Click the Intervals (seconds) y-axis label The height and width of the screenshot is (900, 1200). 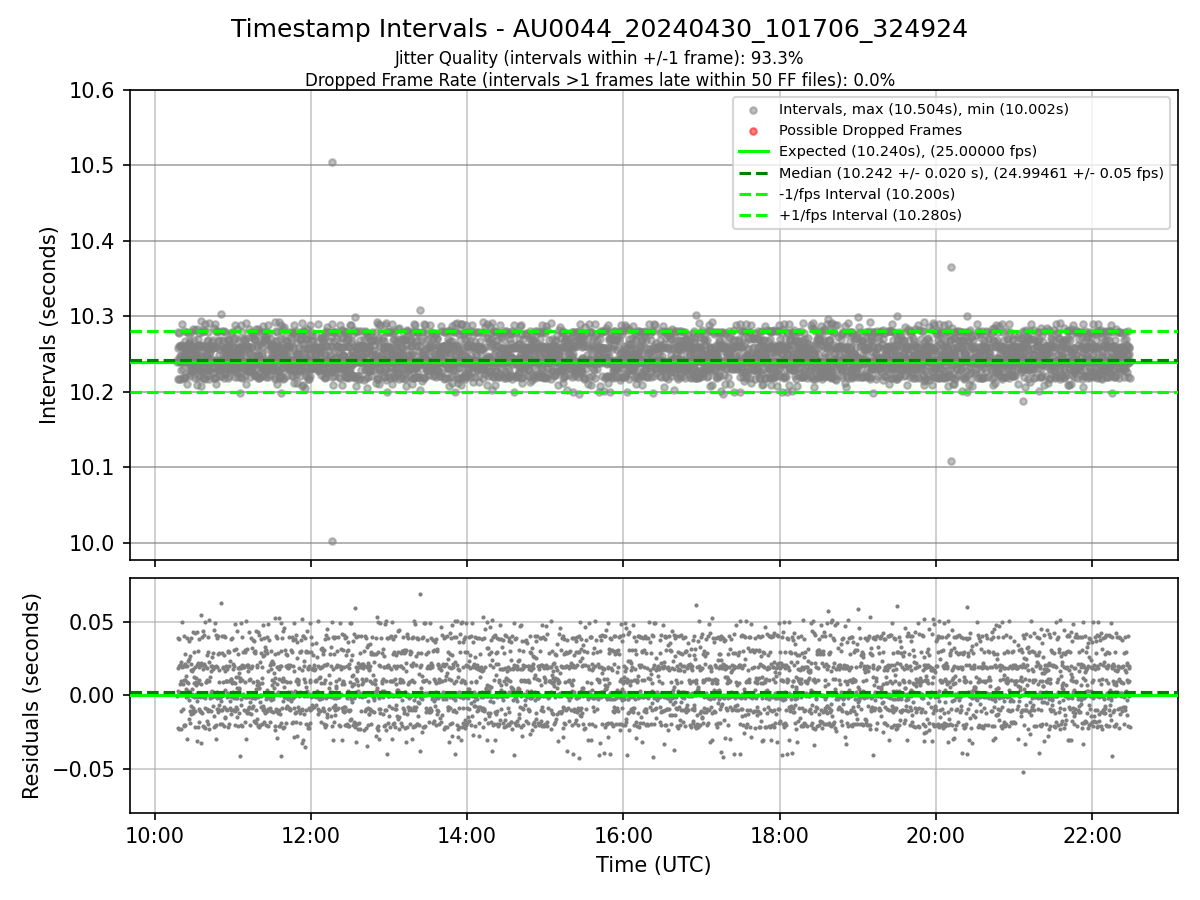tap(49, 325)
